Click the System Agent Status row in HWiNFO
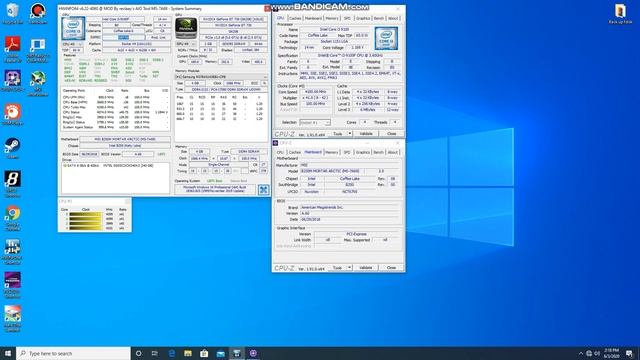The width and height of the screenshot is (640, 360). [x=115, y=127]
